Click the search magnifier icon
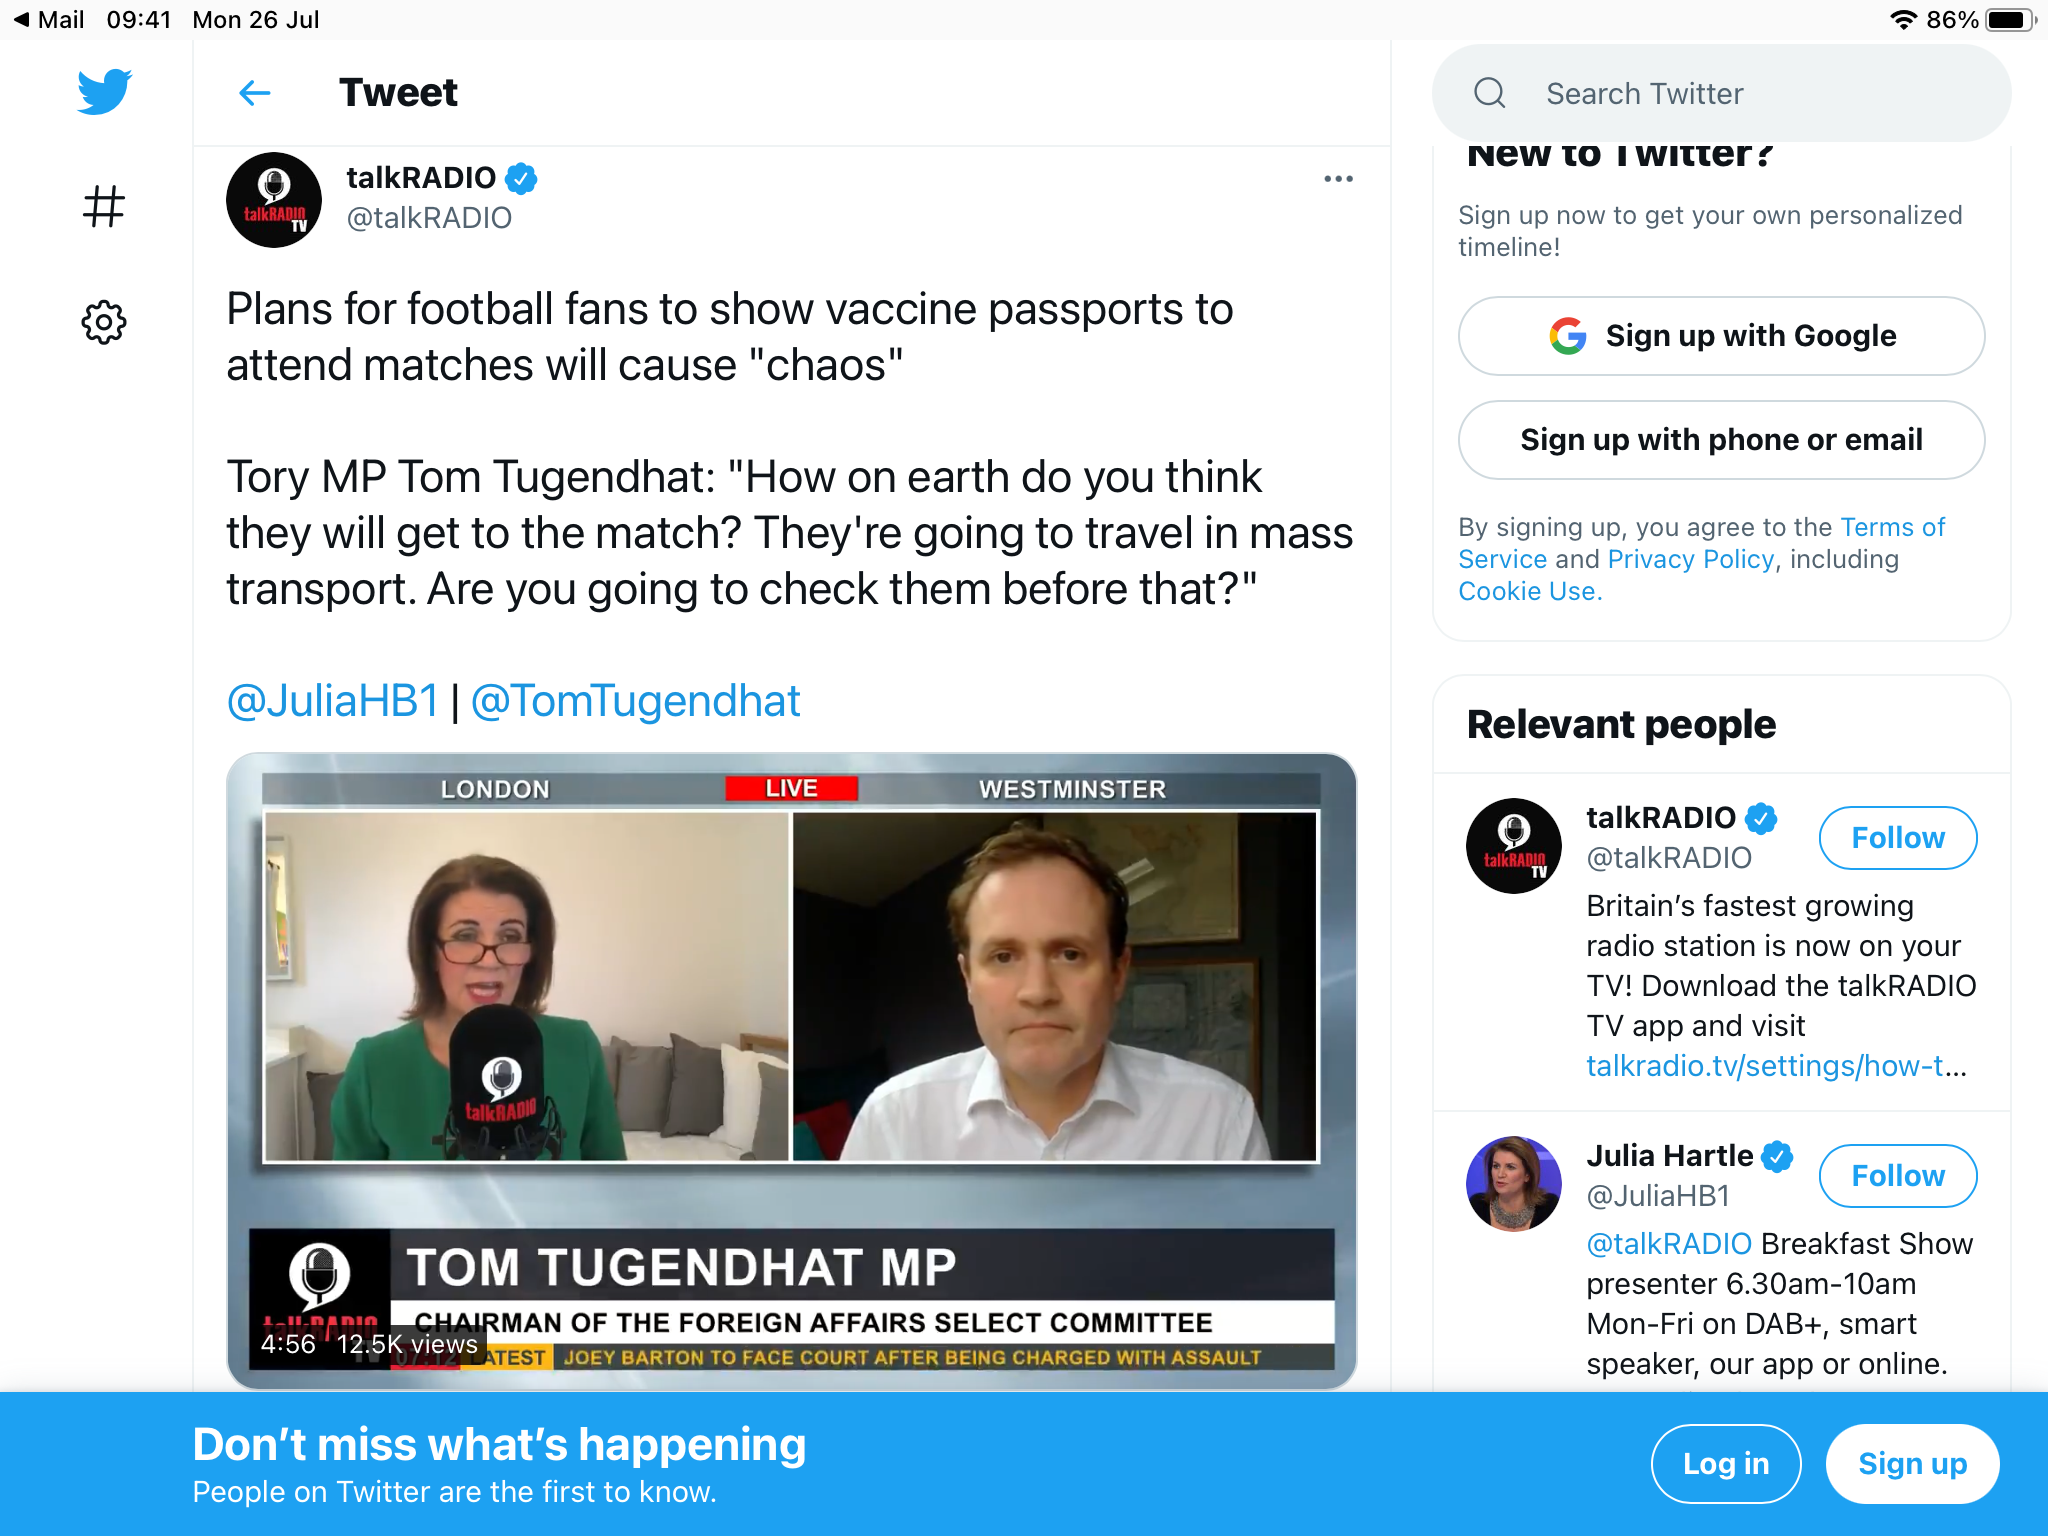The image size is (2048, 1536). tap(1490, 93)
